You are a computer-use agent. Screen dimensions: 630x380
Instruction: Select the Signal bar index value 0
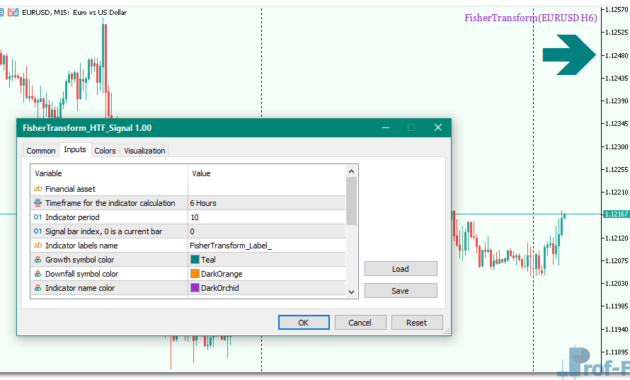coord(266,231)
